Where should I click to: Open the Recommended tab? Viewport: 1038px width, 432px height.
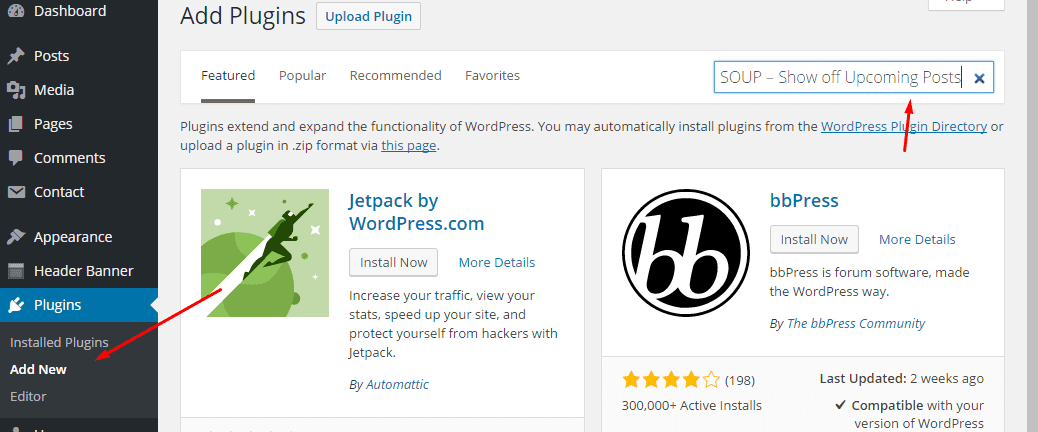(395, 76)
